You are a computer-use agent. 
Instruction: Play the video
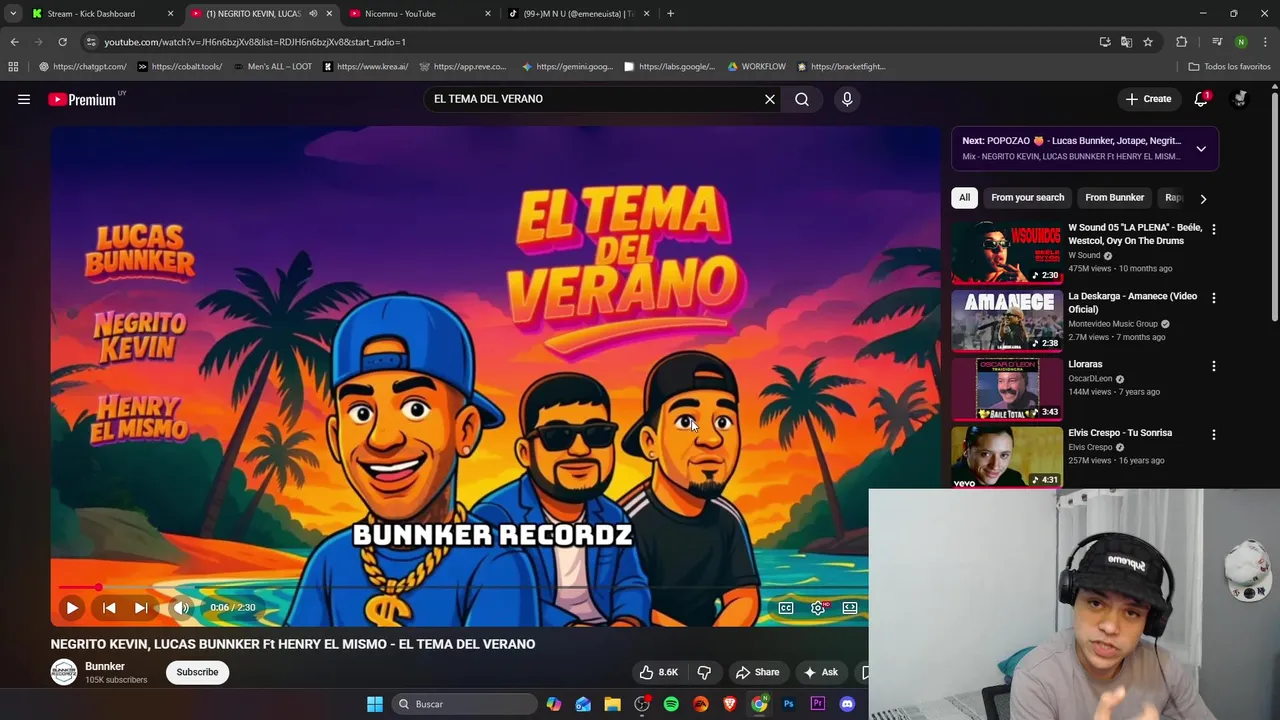click(x=72, y=607)
